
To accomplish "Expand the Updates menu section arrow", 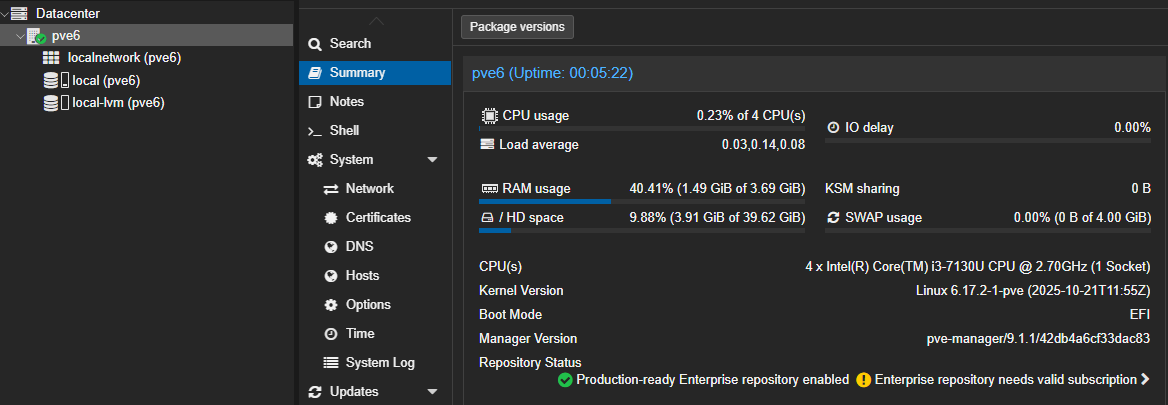I will (432, 392).
